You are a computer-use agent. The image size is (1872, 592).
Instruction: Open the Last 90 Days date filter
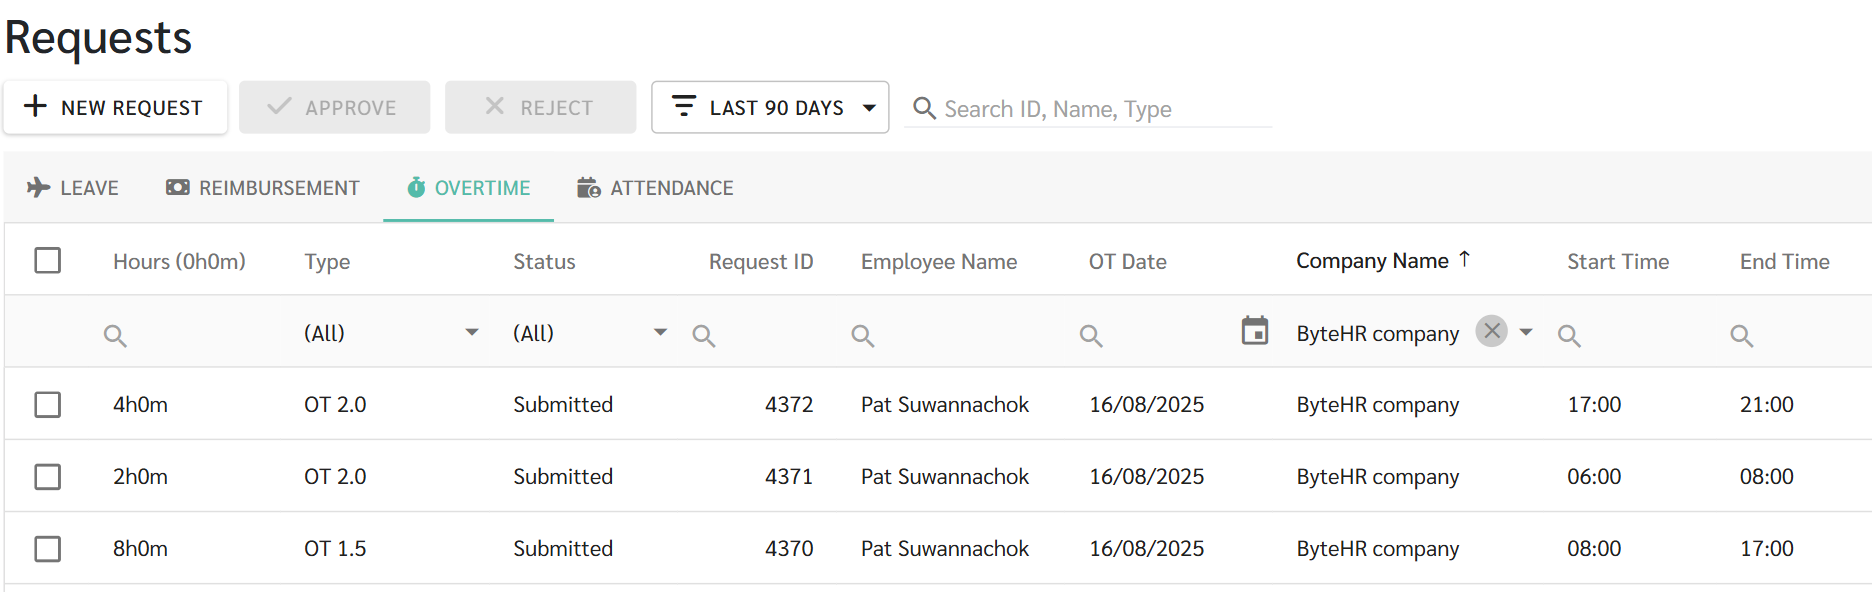coord(770,108)
